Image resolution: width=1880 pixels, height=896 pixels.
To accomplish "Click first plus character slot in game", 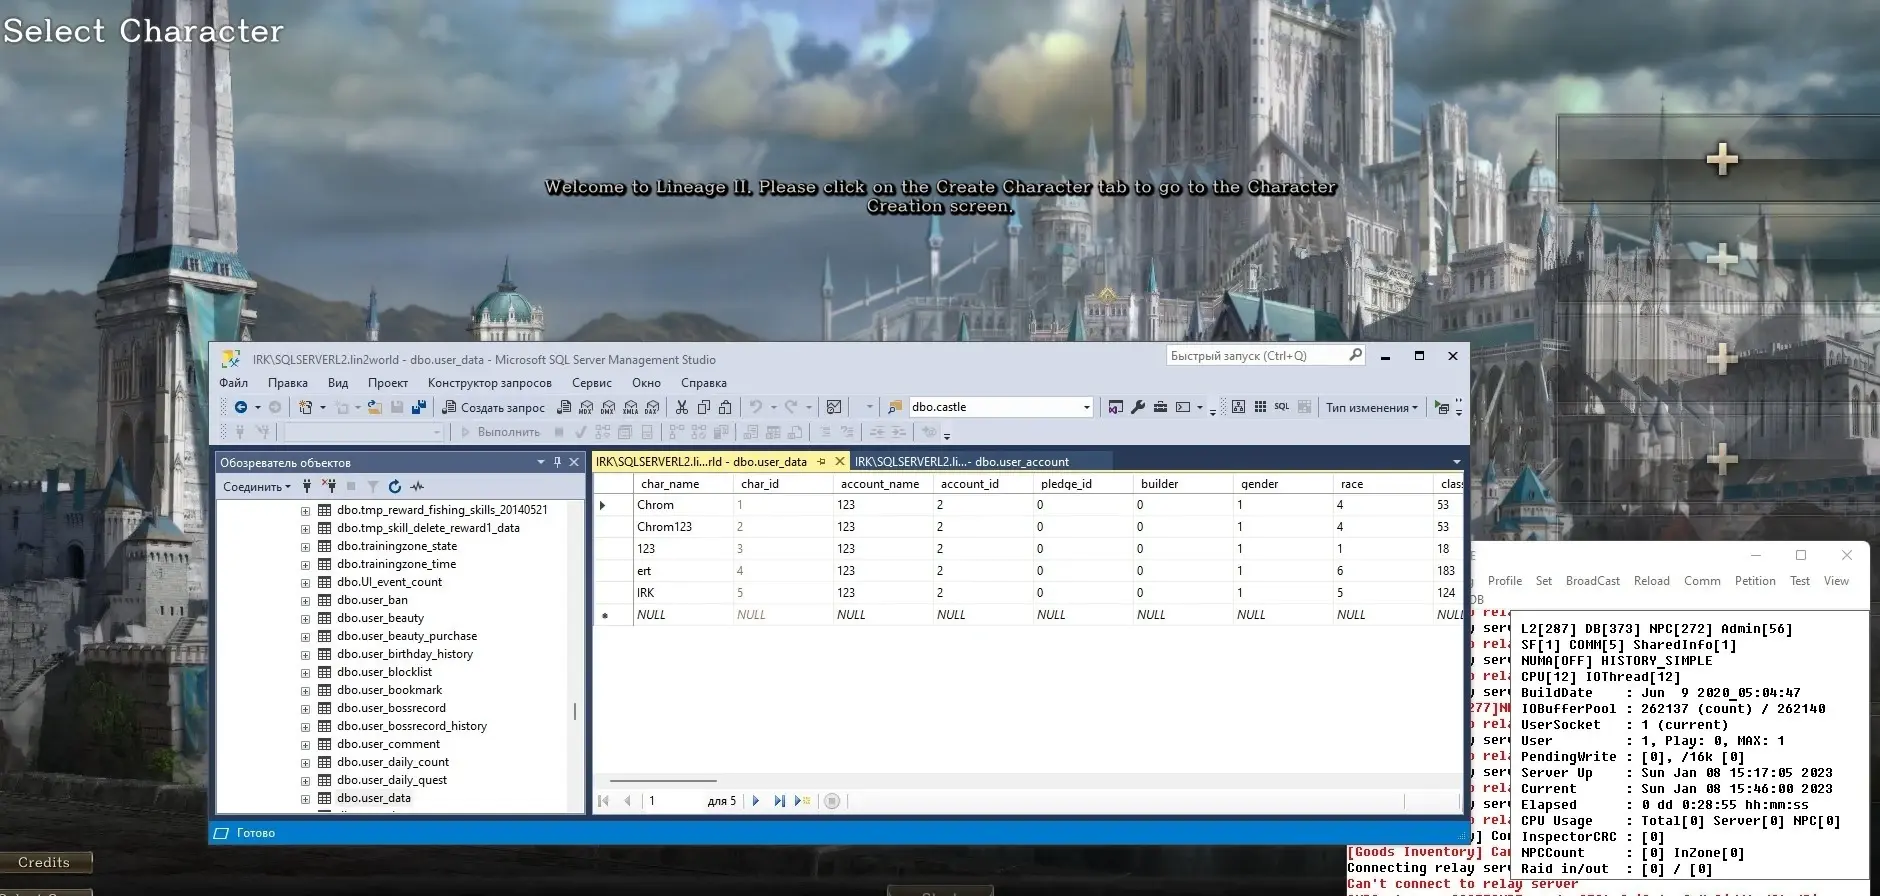I will coord(1721,158).
